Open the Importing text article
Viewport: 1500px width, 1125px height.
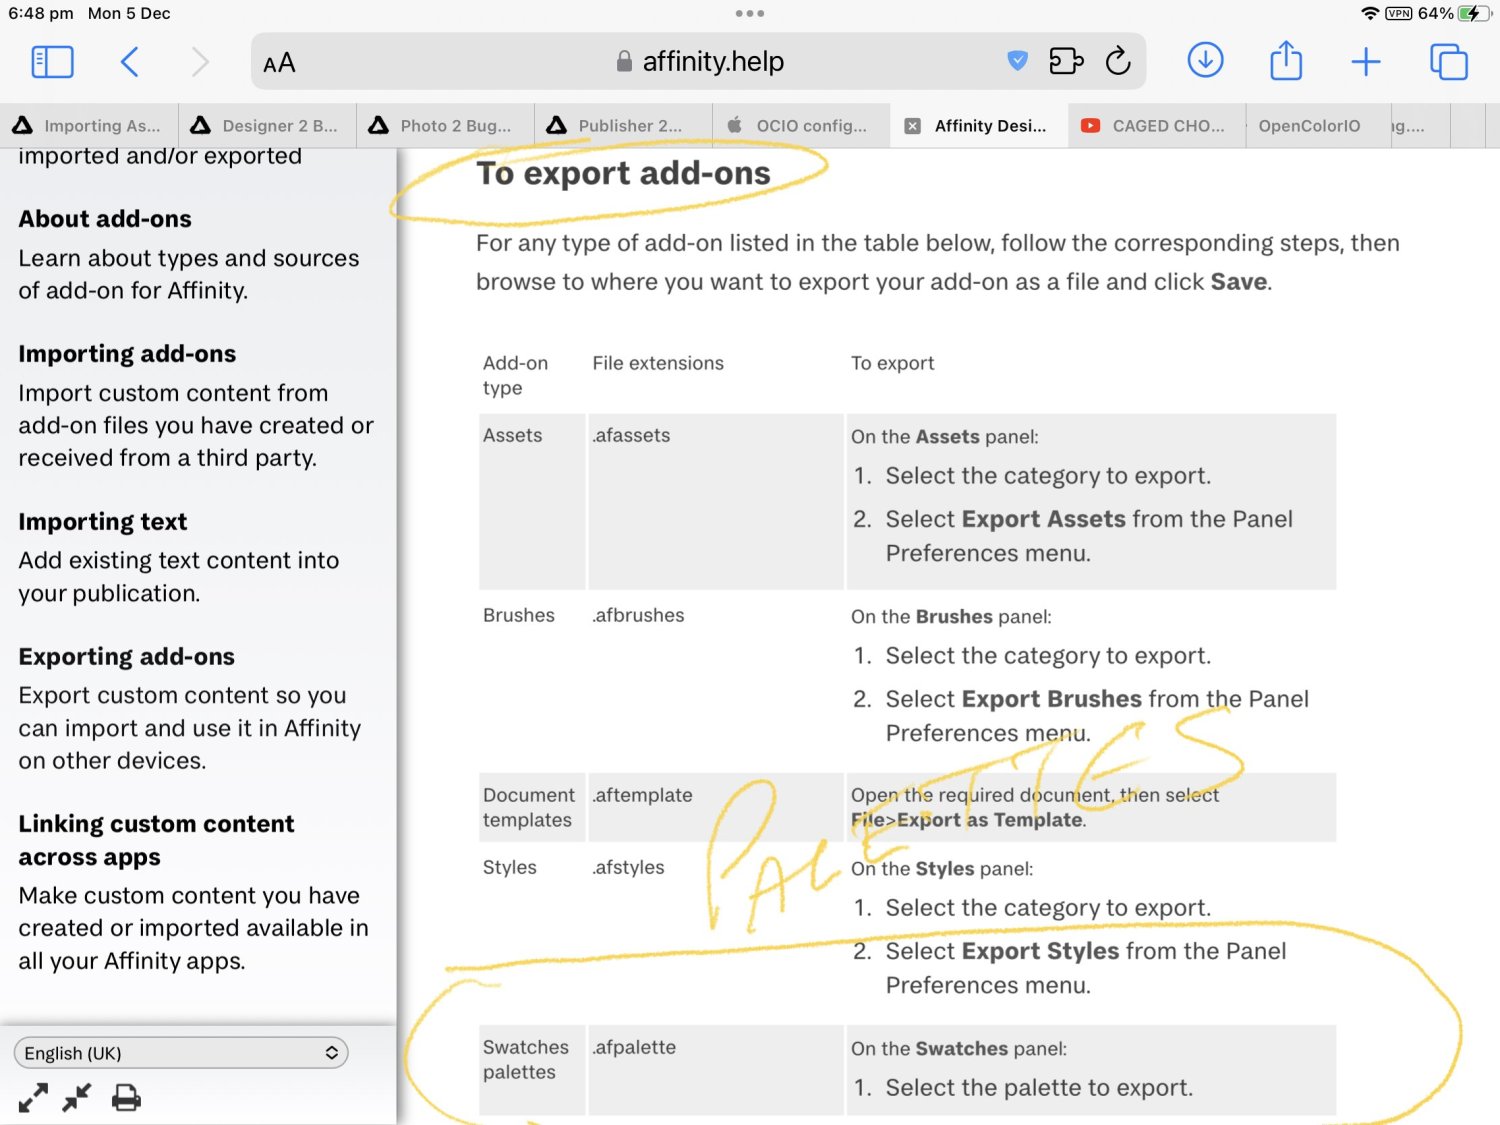click(x=102, y=521)
